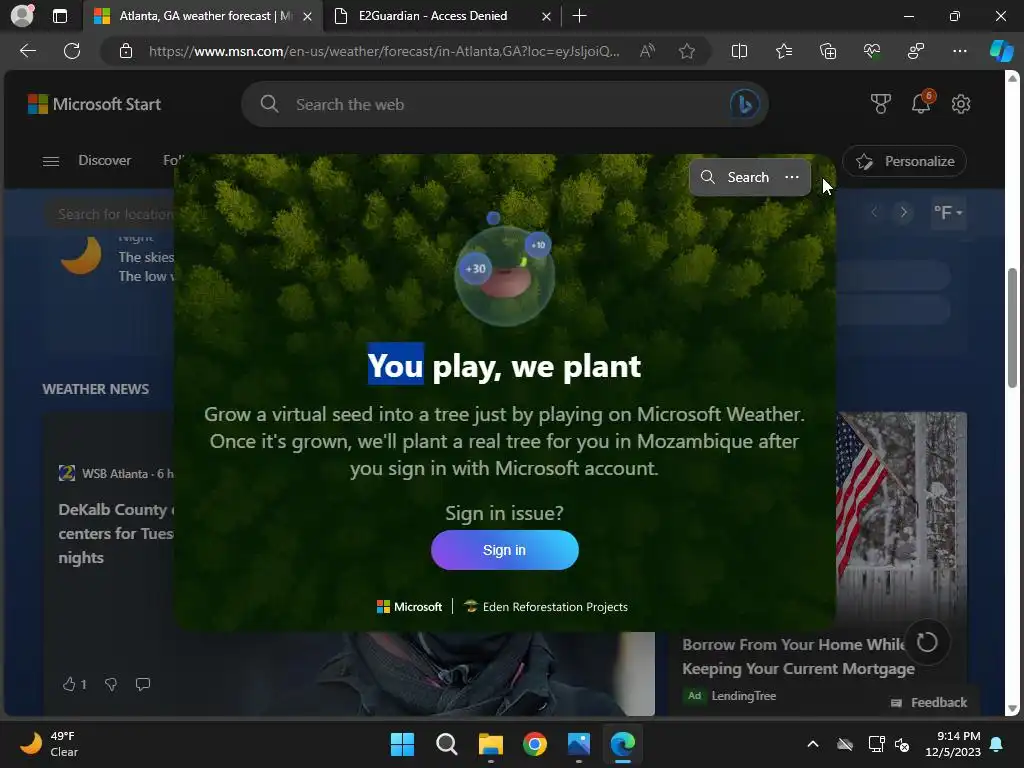Image resolution: width=1024 pixels, height=768 pixels.
Task: Click the network display tray icon
Action: coord(876,744)
